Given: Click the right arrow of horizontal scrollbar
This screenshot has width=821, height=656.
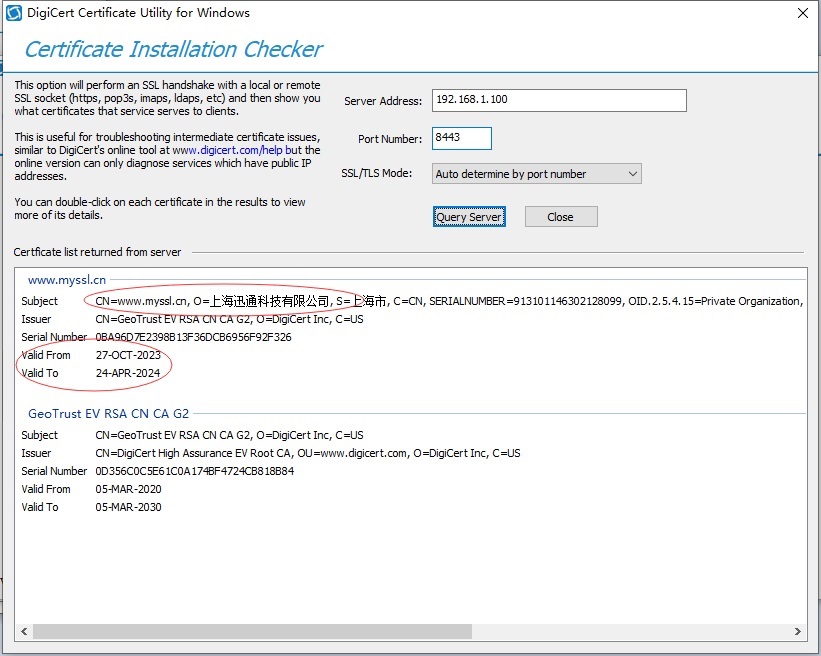Looking at the screenshot, I should click(797, 631).
